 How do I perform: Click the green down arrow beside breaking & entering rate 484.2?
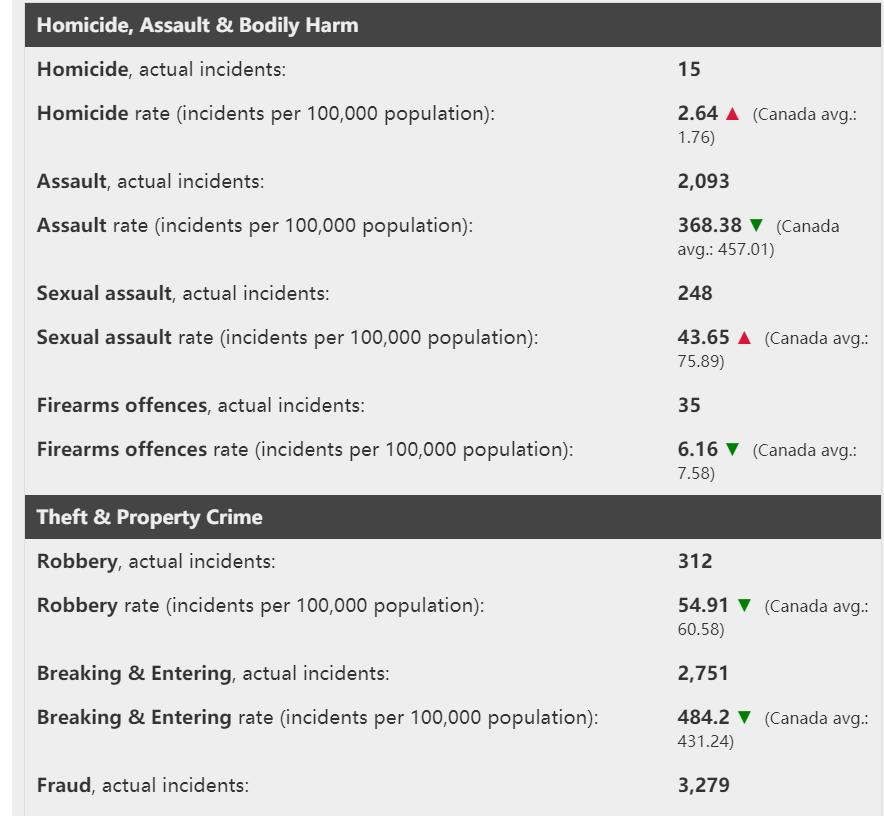(x=744, y=718)
